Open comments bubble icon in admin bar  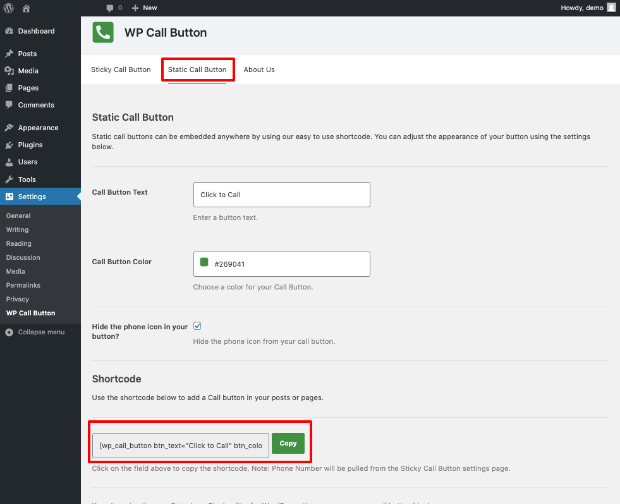click(110, 8)
